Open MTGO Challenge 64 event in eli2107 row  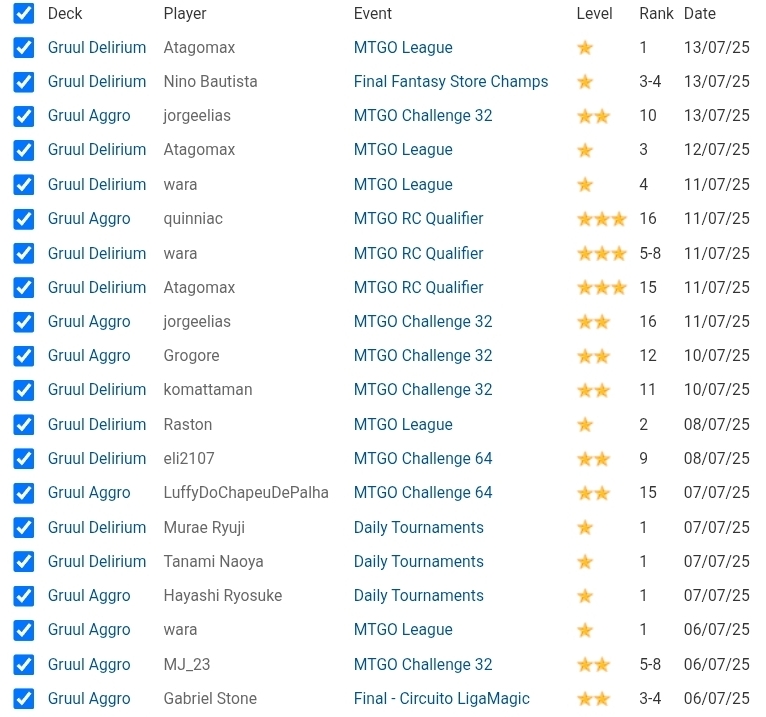[x=423, y=459]
